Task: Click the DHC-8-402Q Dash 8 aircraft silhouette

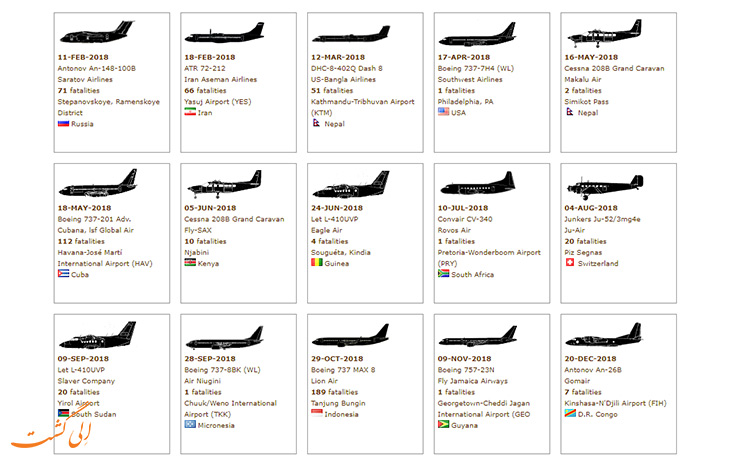Action: coord(351,35)
